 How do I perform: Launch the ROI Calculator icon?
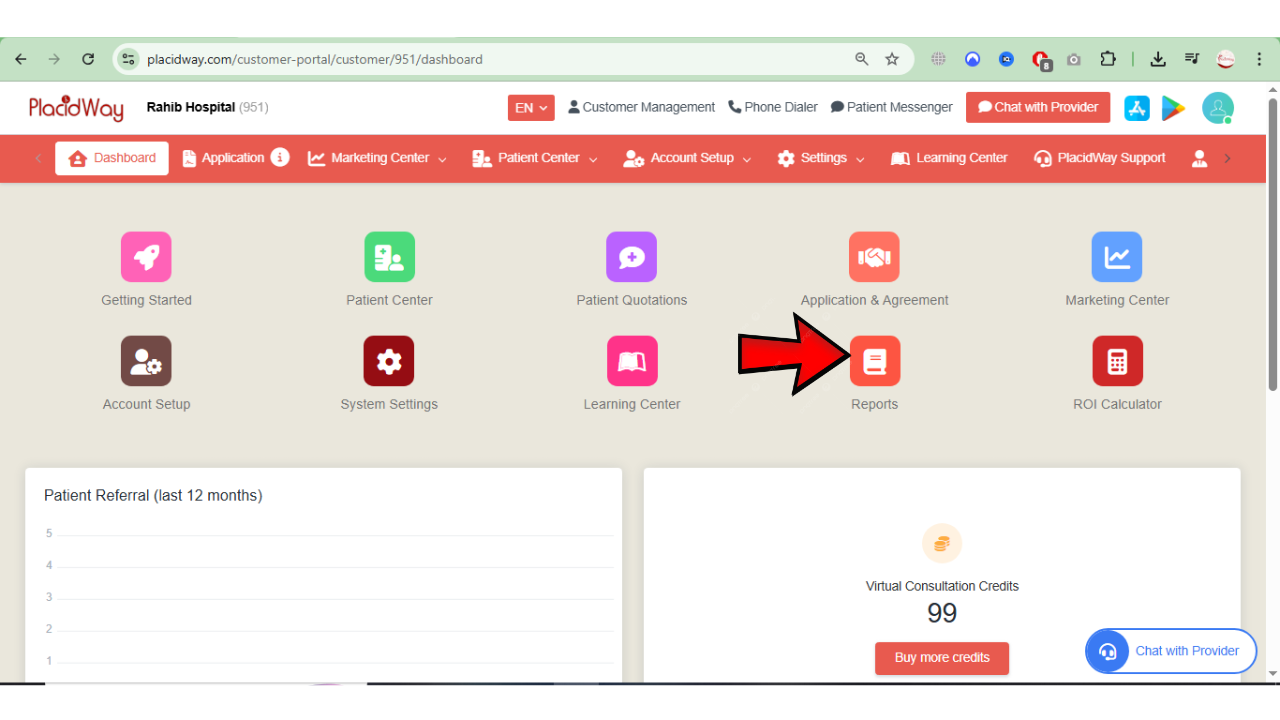(x=1117, y=361)
